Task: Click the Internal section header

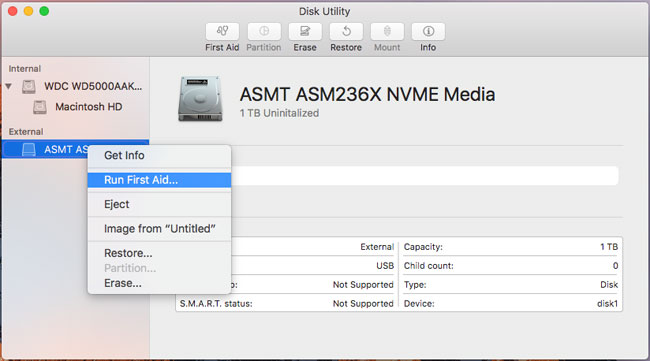Action: (x=25, y=69)
